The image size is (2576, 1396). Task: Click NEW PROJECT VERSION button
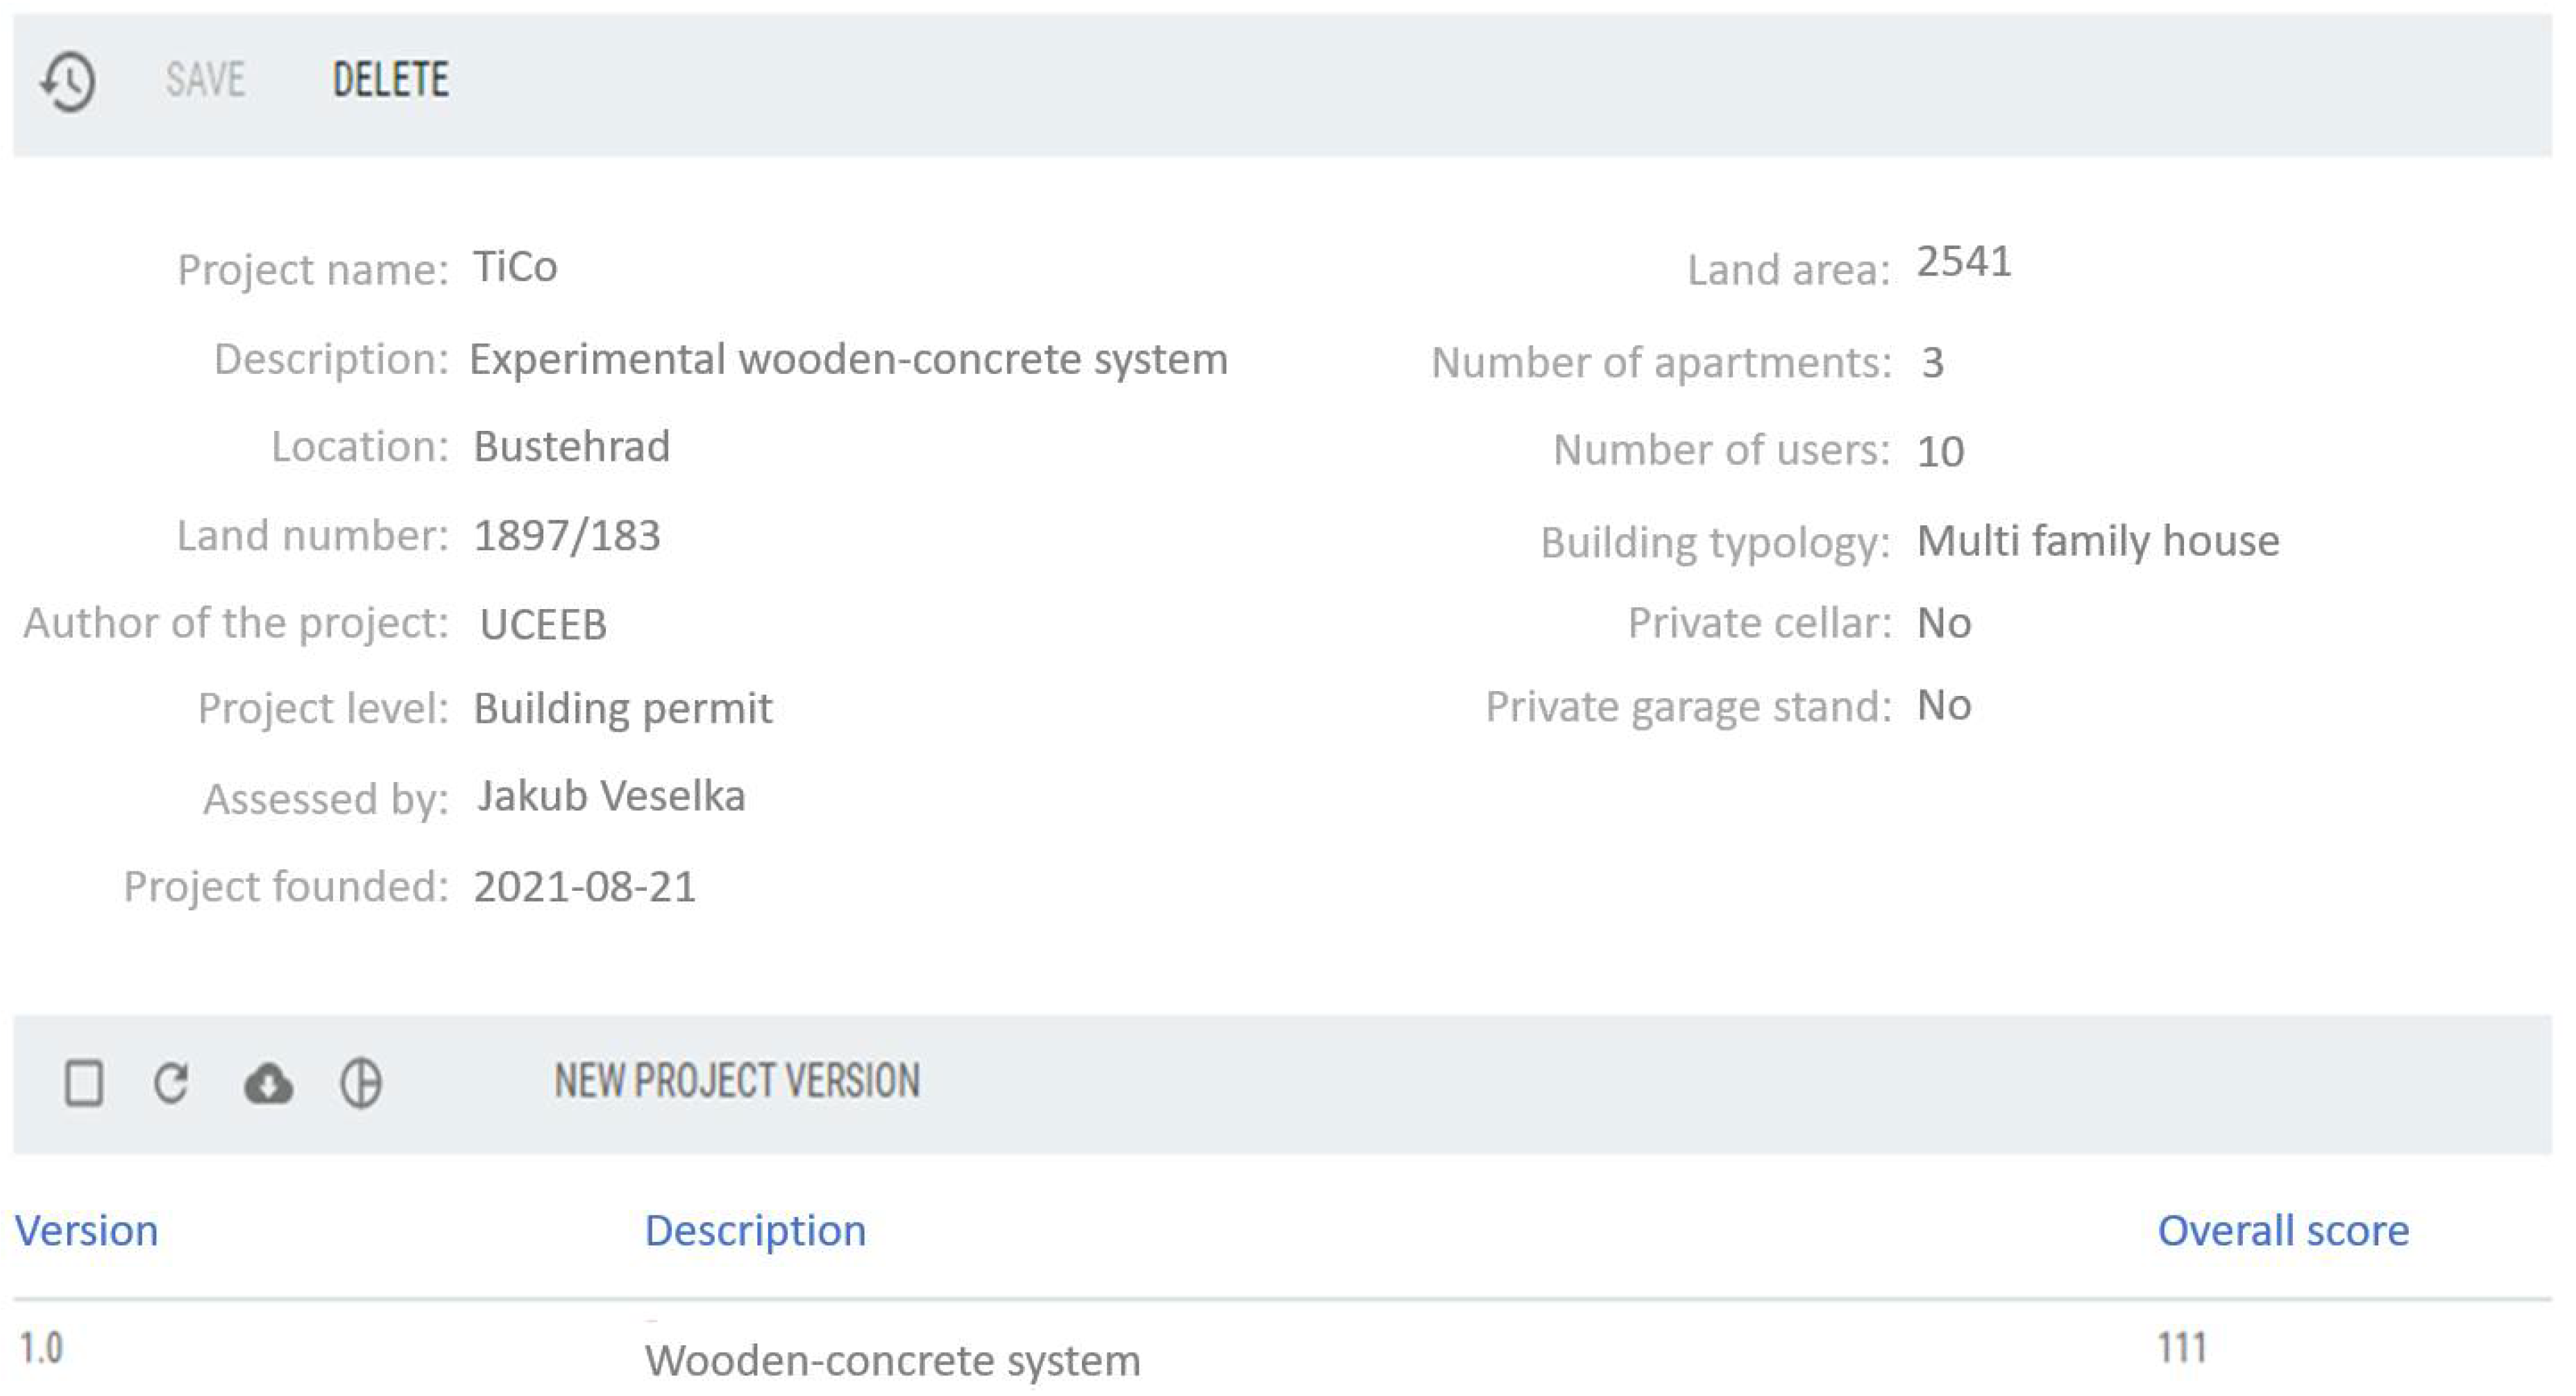point(737,1081)
